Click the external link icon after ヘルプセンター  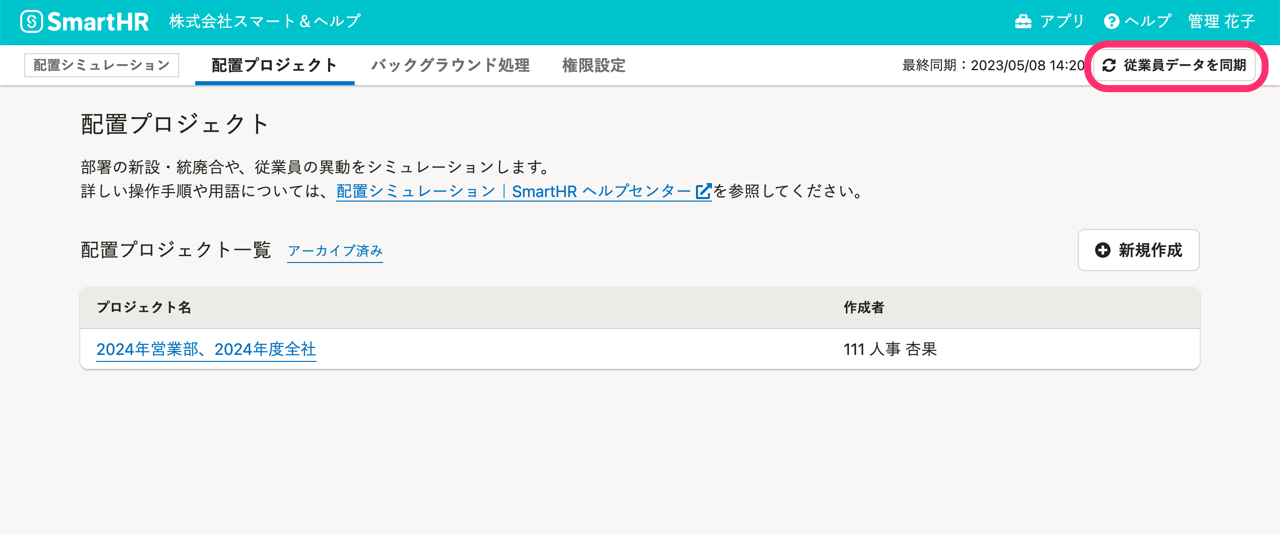[703, 191]
